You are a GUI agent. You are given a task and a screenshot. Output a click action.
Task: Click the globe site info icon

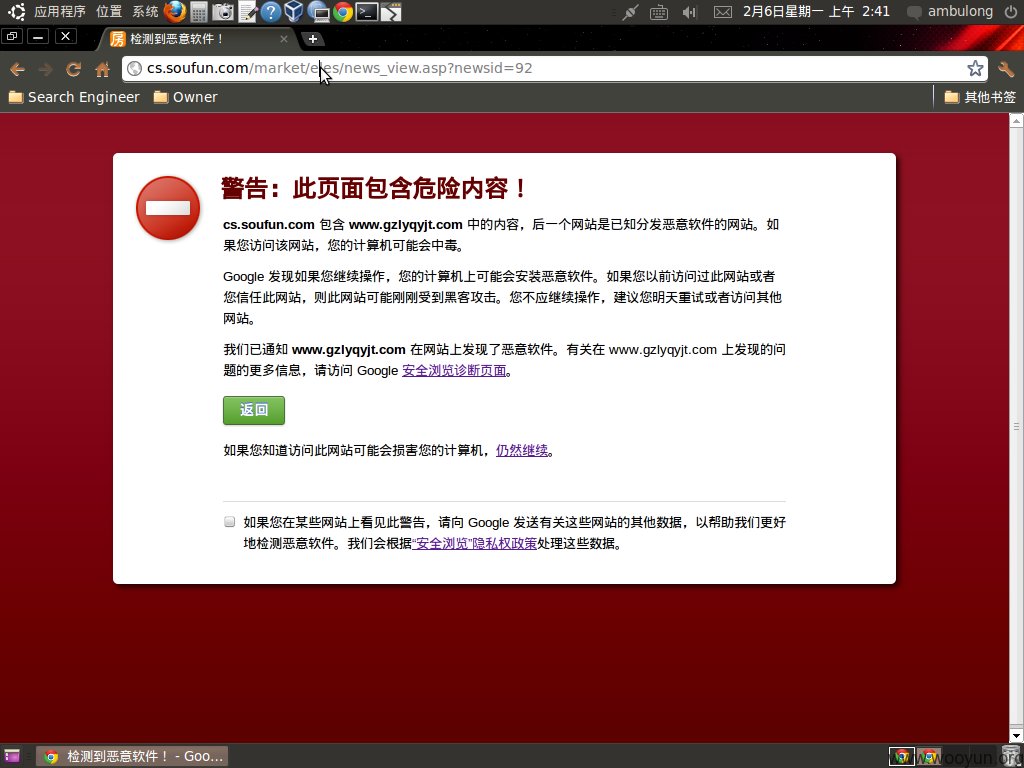point(135,68)
